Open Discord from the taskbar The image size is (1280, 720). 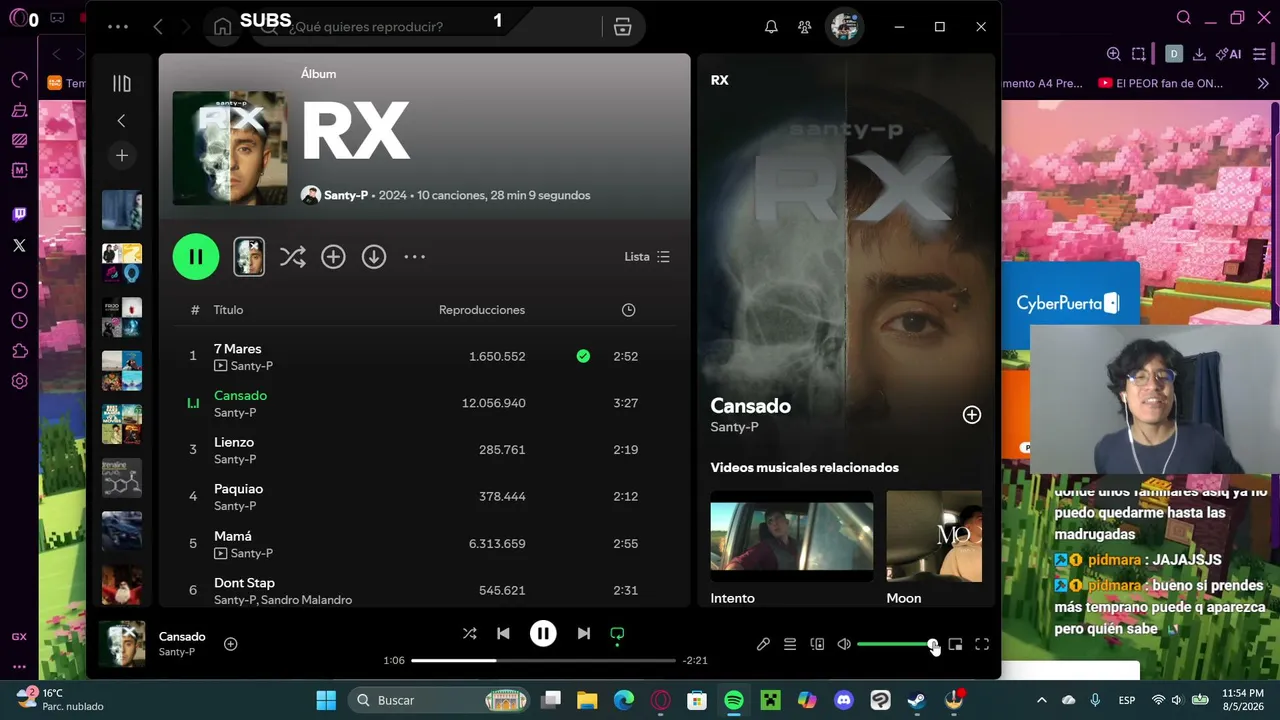click(844, 700)
